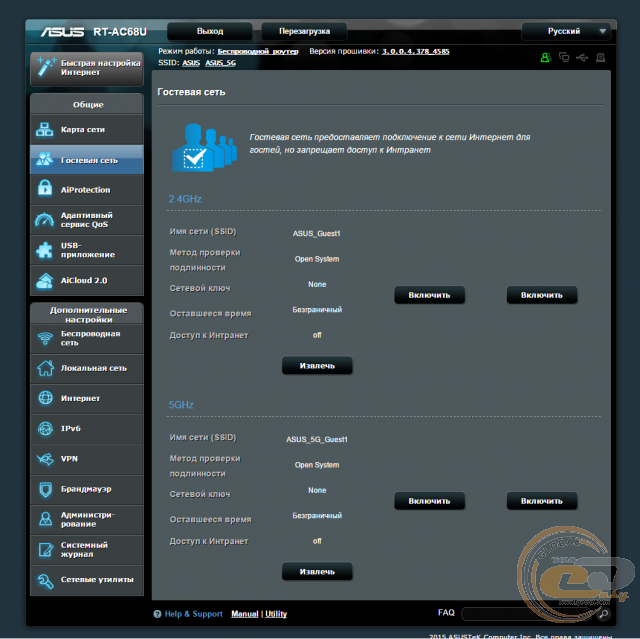640x639 pixels.
Task: Click the 2.4GHz section heading
Action: click(185, 199)
